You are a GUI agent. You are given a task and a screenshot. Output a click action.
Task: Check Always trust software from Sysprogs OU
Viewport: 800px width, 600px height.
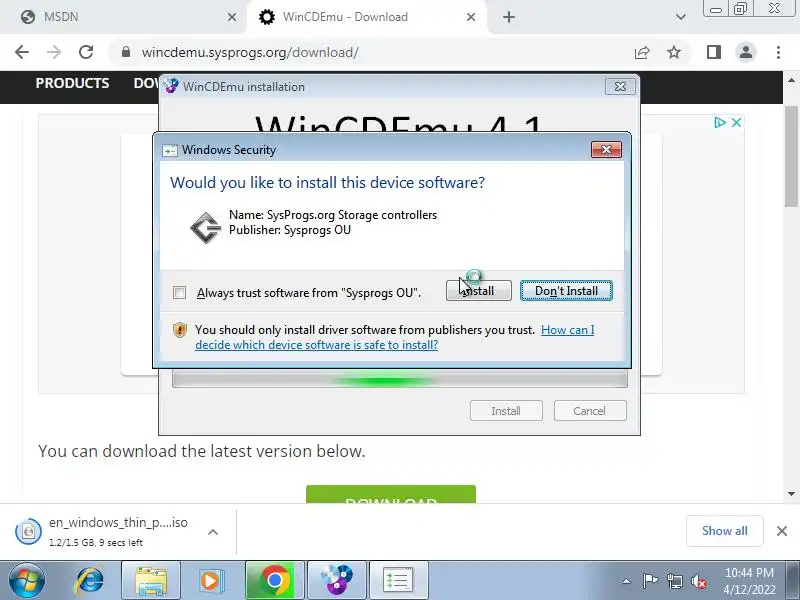point(179,292)
